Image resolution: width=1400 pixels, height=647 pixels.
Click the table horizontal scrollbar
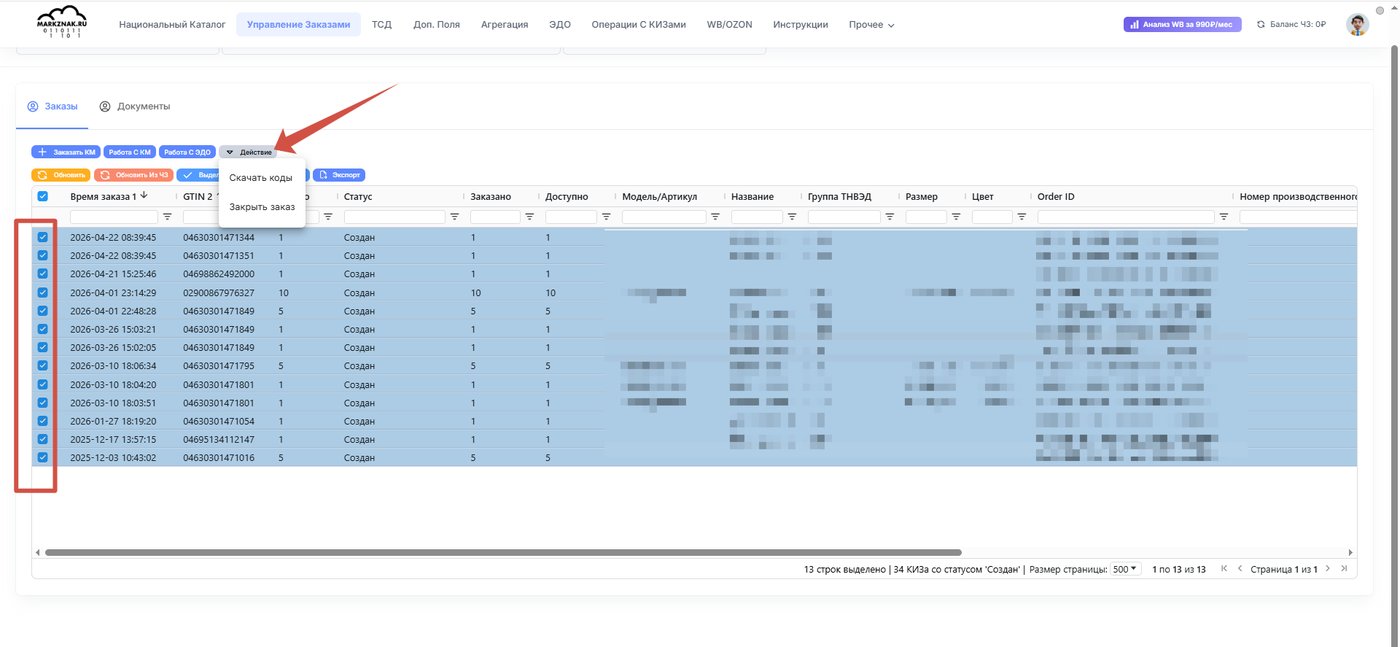point(503,552)
